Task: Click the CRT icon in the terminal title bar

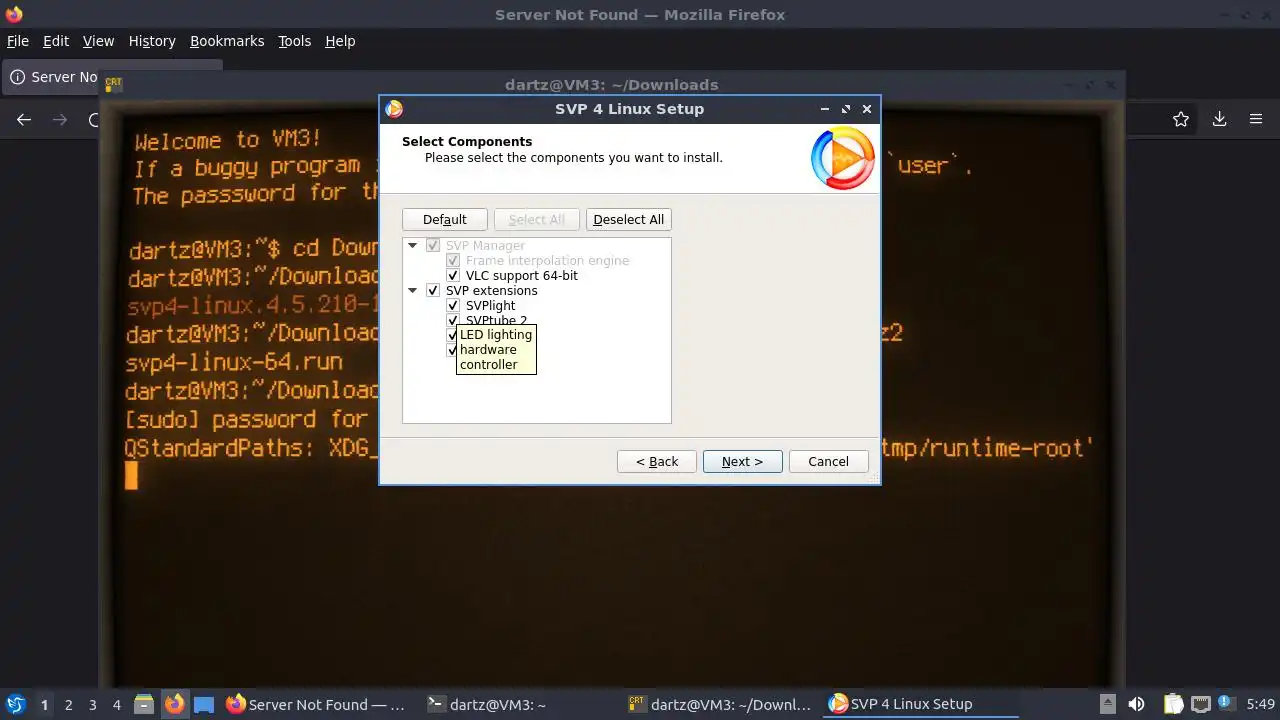Action: click(x=113, y=84)
